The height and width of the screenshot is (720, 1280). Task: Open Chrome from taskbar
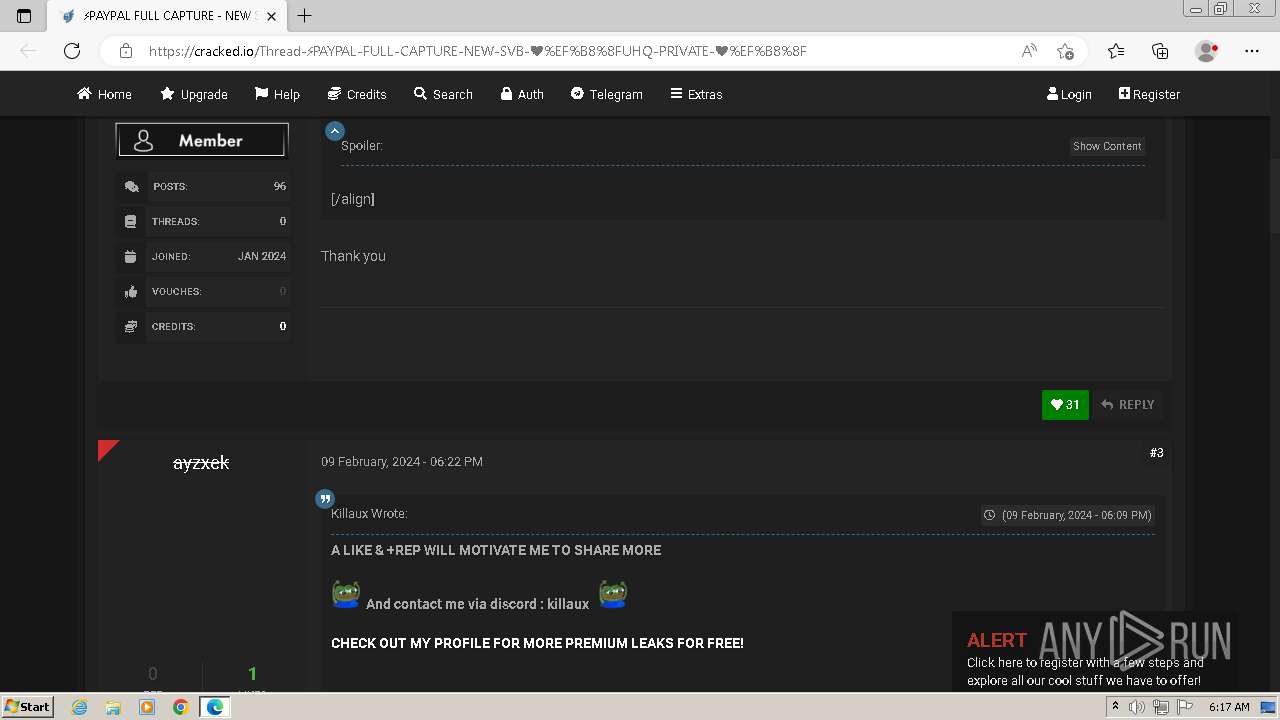180,707
